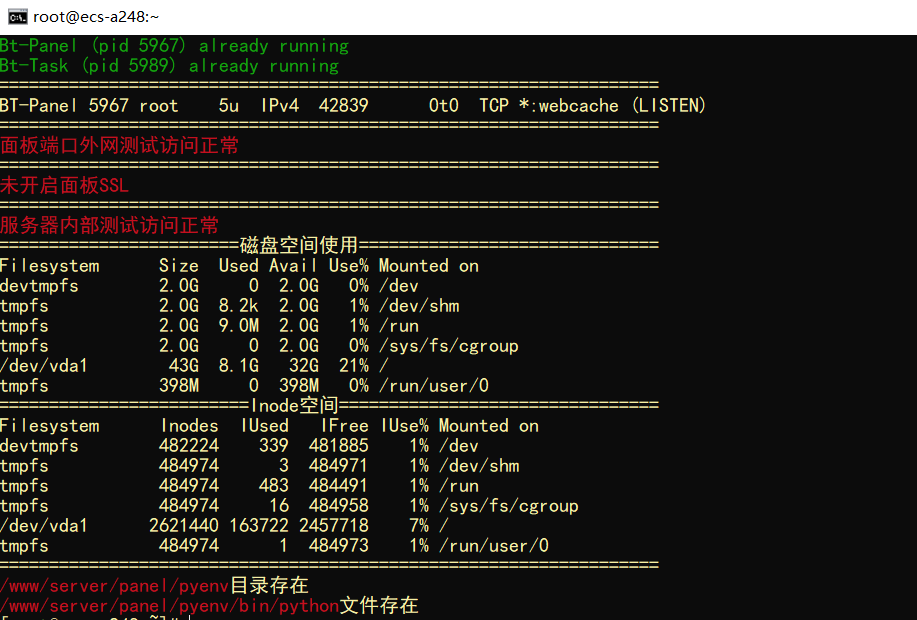Click the line 'Bt-Task (pid 5989) already running'
Image resolution: width=917 pixels, height=620 pixels.
[x=170, y=66]
